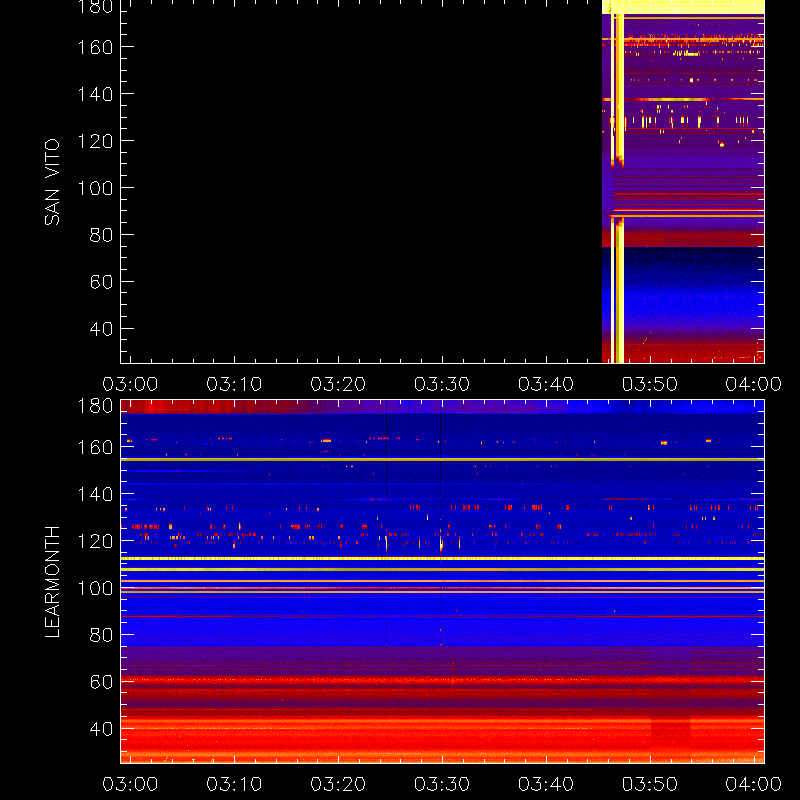Select the 40 tick label on San Vito plot
800x800 pixels.
(x=101, y=329)
